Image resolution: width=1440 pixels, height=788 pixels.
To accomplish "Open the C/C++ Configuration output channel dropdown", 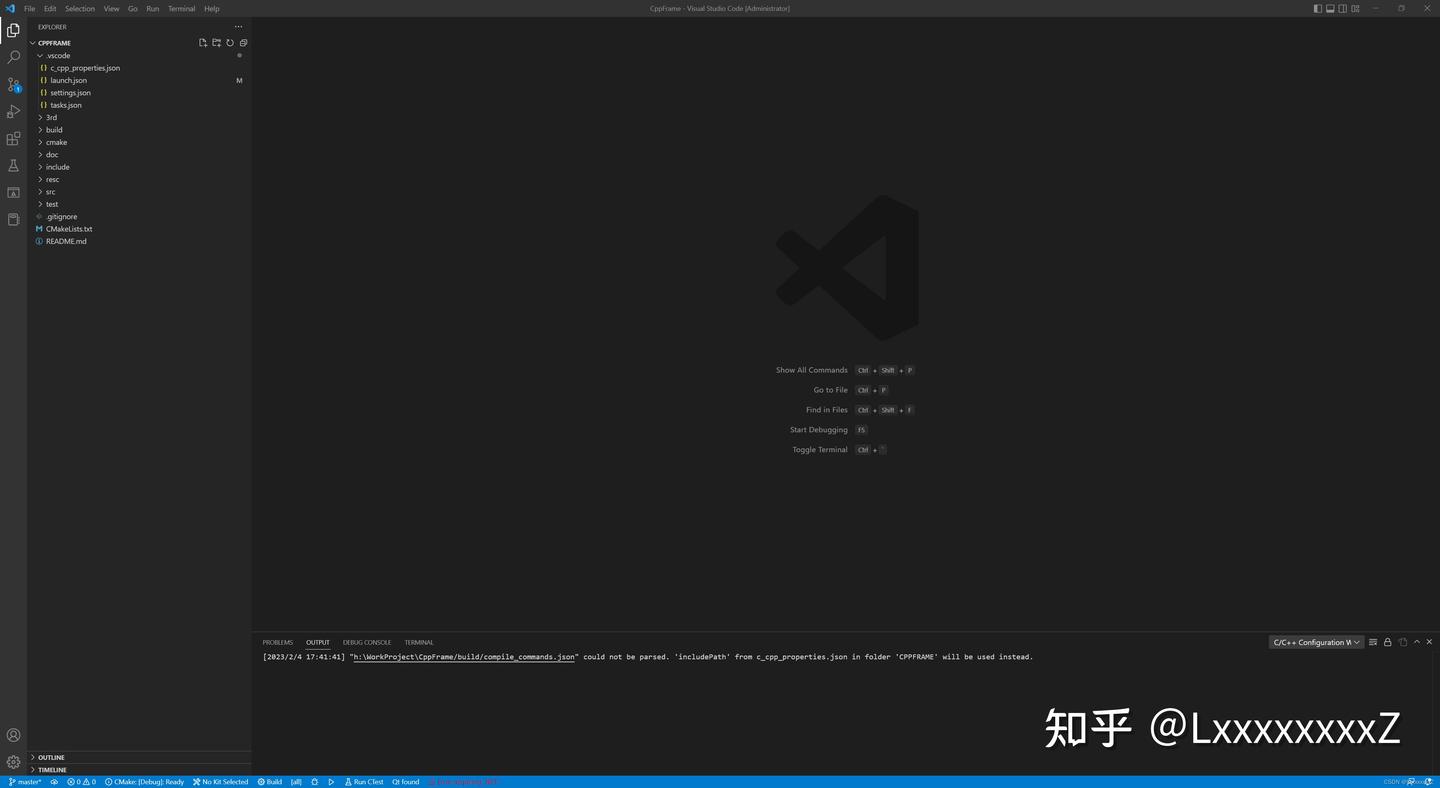I will tap(1316, 642).
